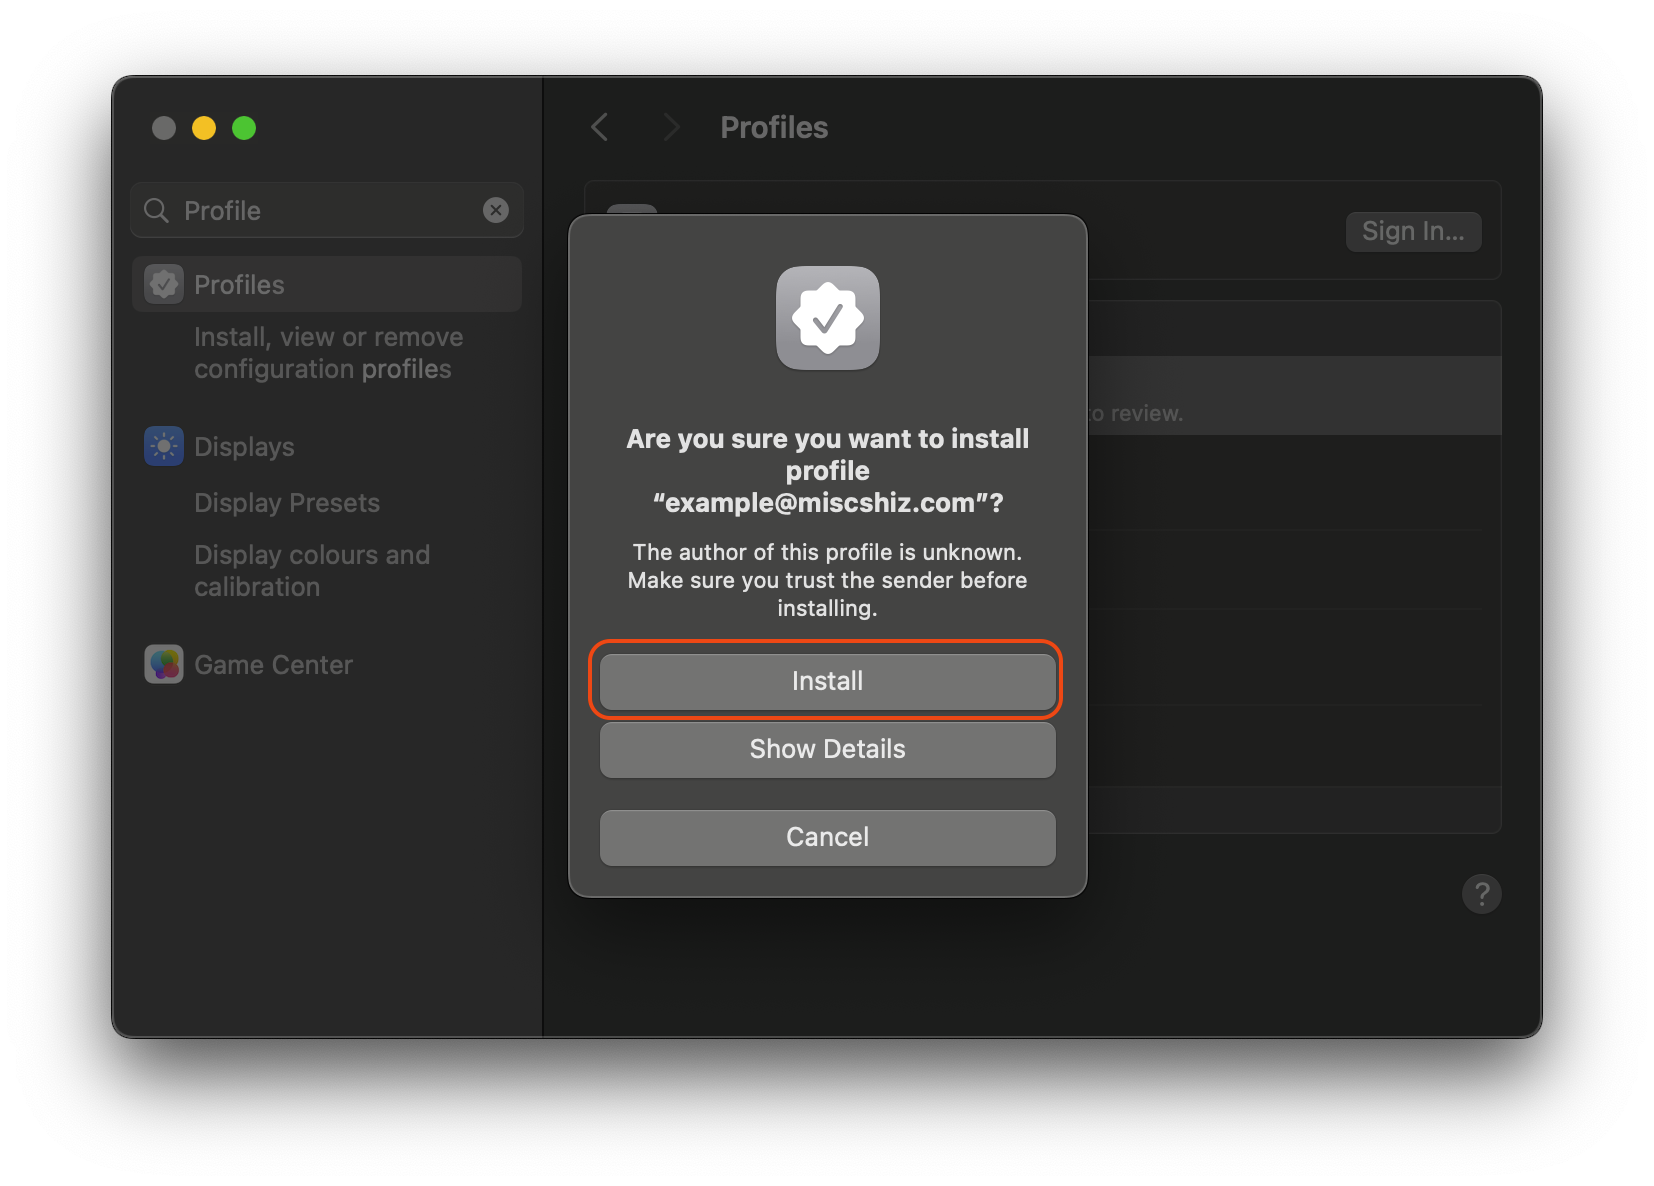This screenshot has height=1186, width=1654.
Task: Open Display Presets result
Action: [287, 502]
